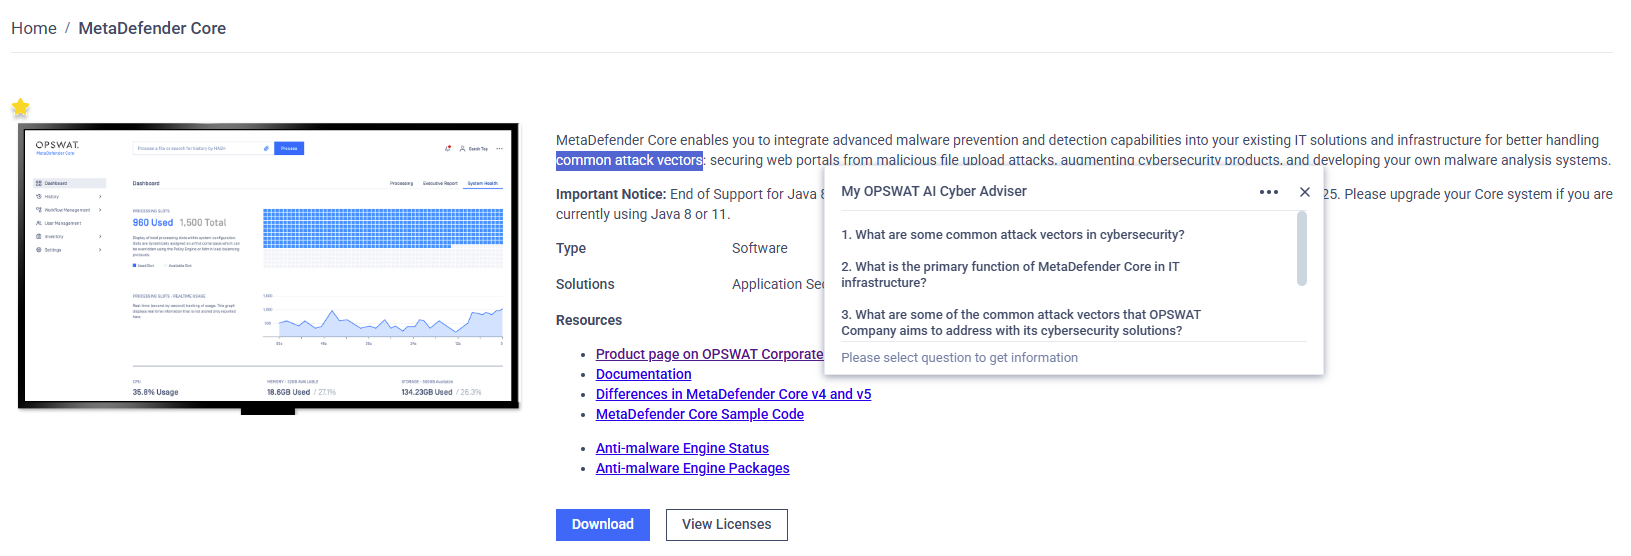Click the MetaDefender Core dashboard screenshot thumbnail
This screenshot has height=556, width=1631.
click(269, 267)
